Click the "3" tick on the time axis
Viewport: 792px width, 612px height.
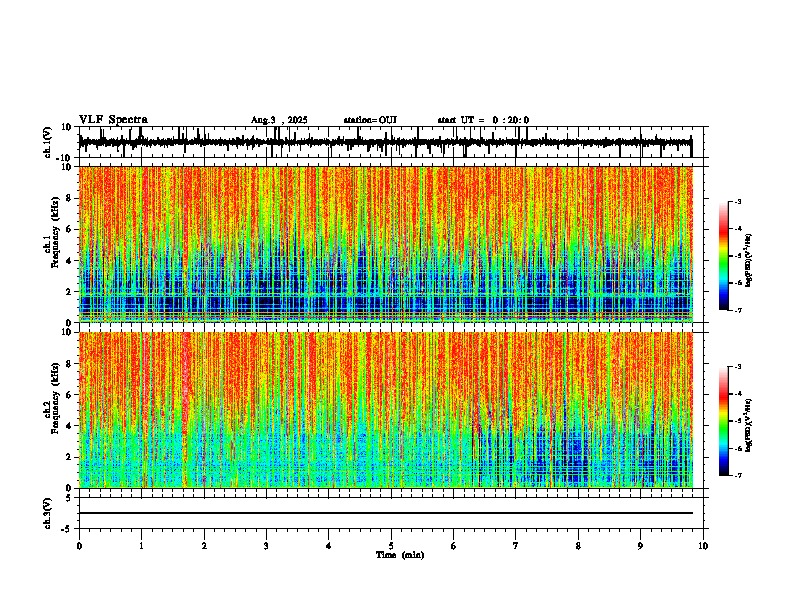(266, 546)
